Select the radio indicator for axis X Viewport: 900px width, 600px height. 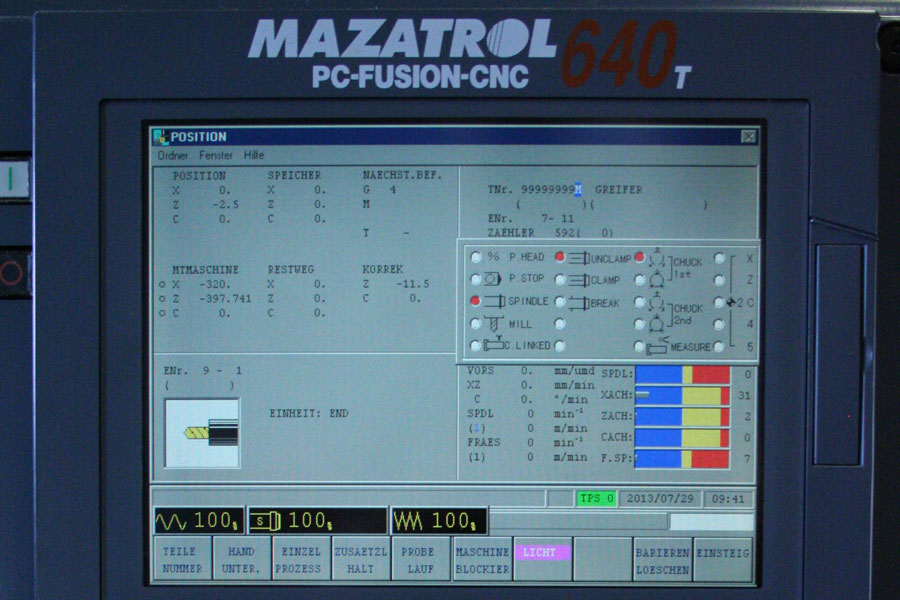(x=719, y=258)
